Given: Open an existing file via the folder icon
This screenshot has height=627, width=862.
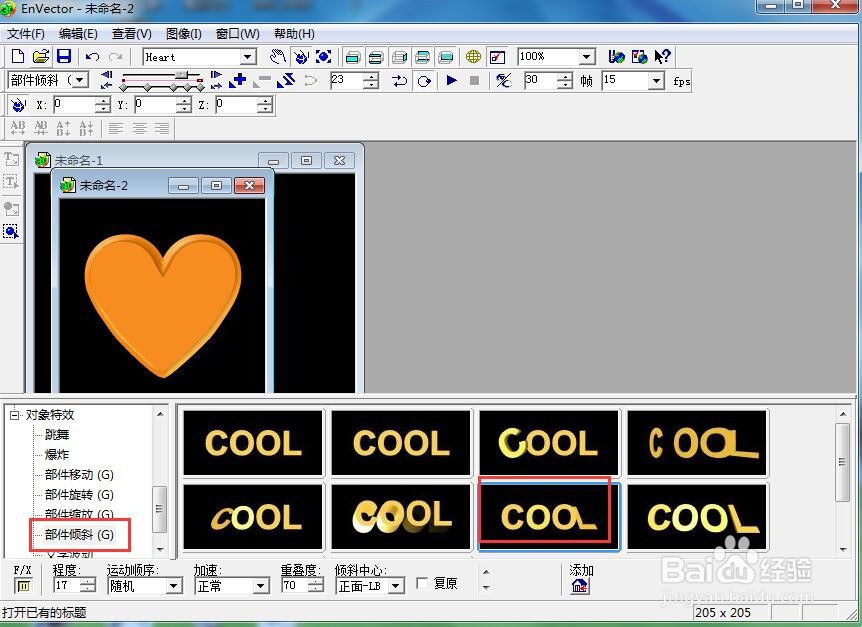Looking at the screenshot, I should point(40,57).
